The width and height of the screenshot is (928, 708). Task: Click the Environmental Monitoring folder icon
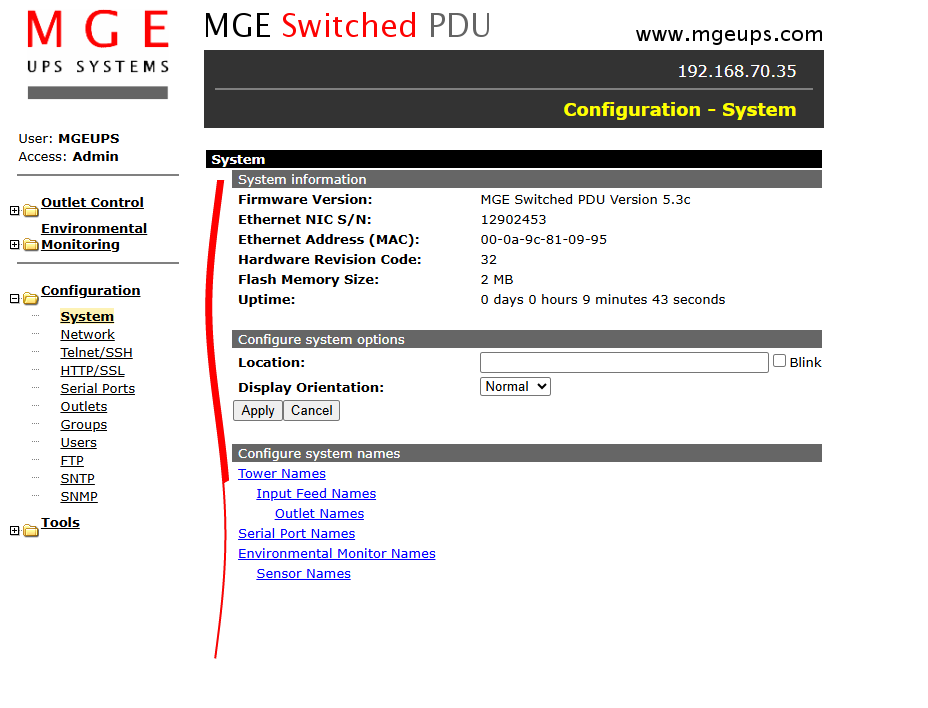click(x=31, y=245)
